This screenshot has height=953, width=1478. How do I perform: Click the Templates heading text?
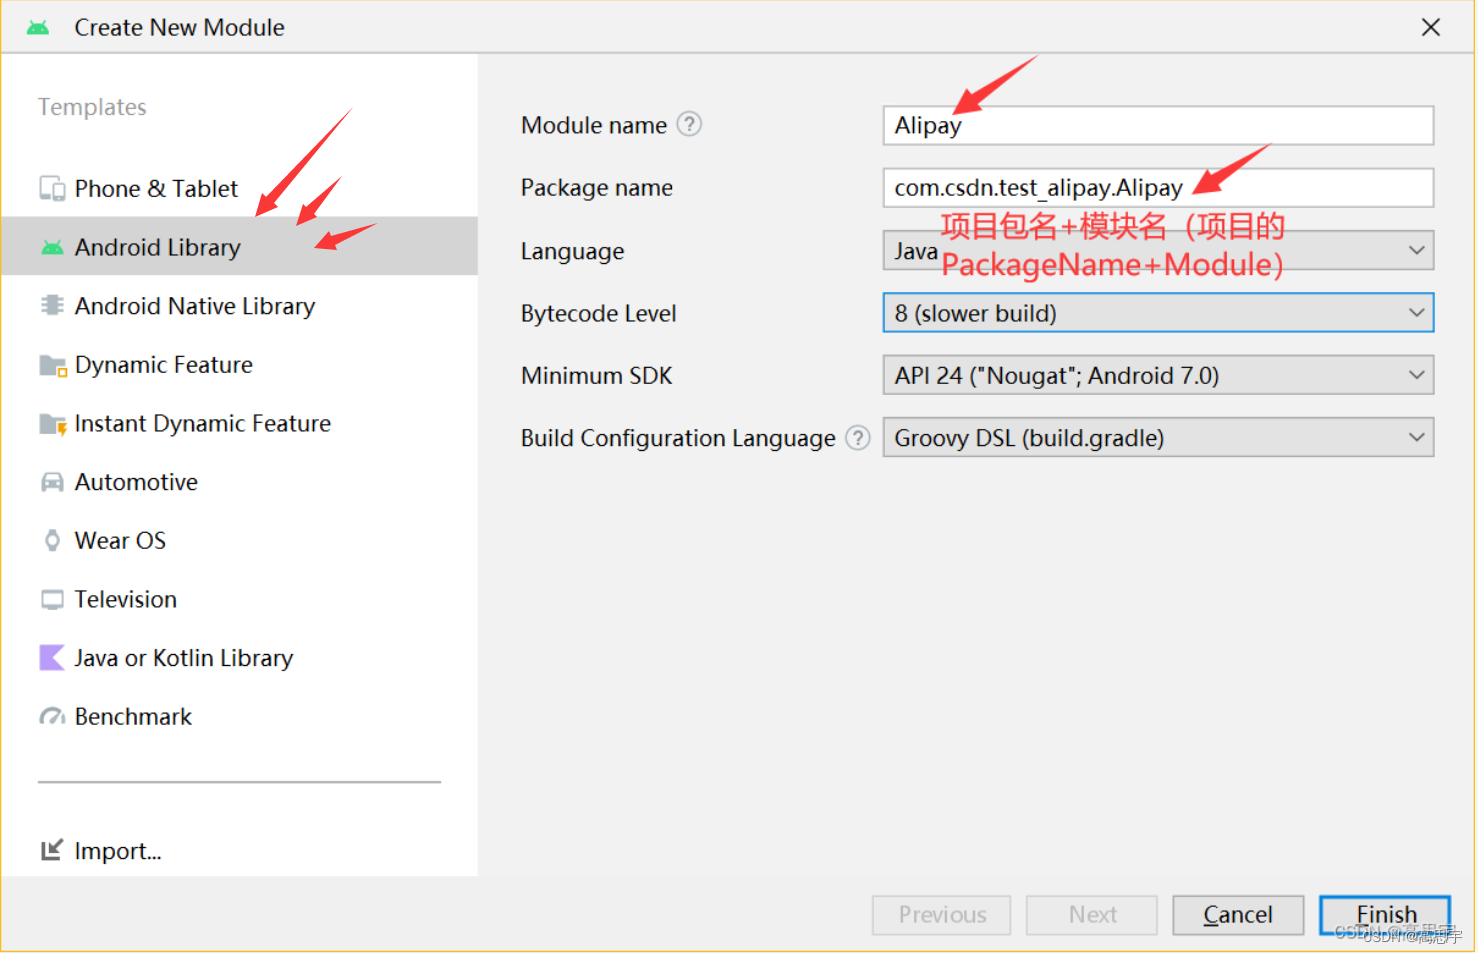point(92,107)
